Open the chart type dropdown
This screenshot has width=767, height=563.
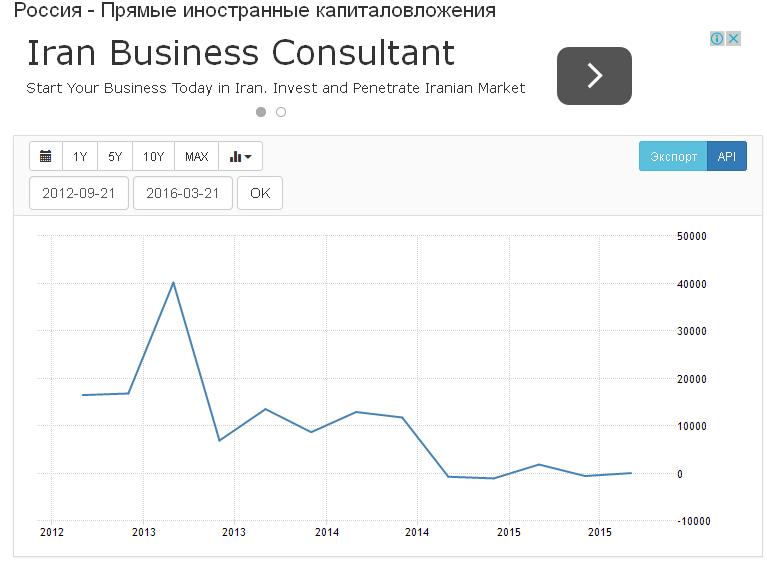point(240,157)
